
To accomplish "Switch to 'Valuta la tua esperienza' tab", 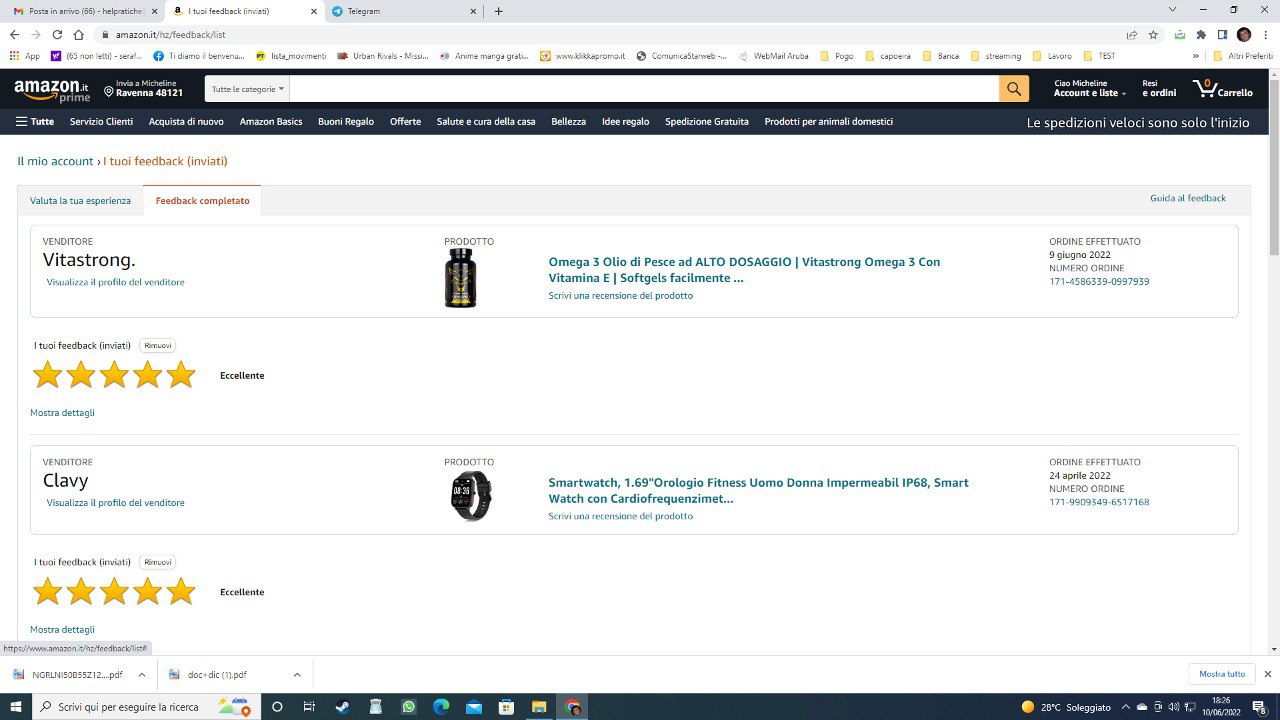I will [x=80, y=200].
